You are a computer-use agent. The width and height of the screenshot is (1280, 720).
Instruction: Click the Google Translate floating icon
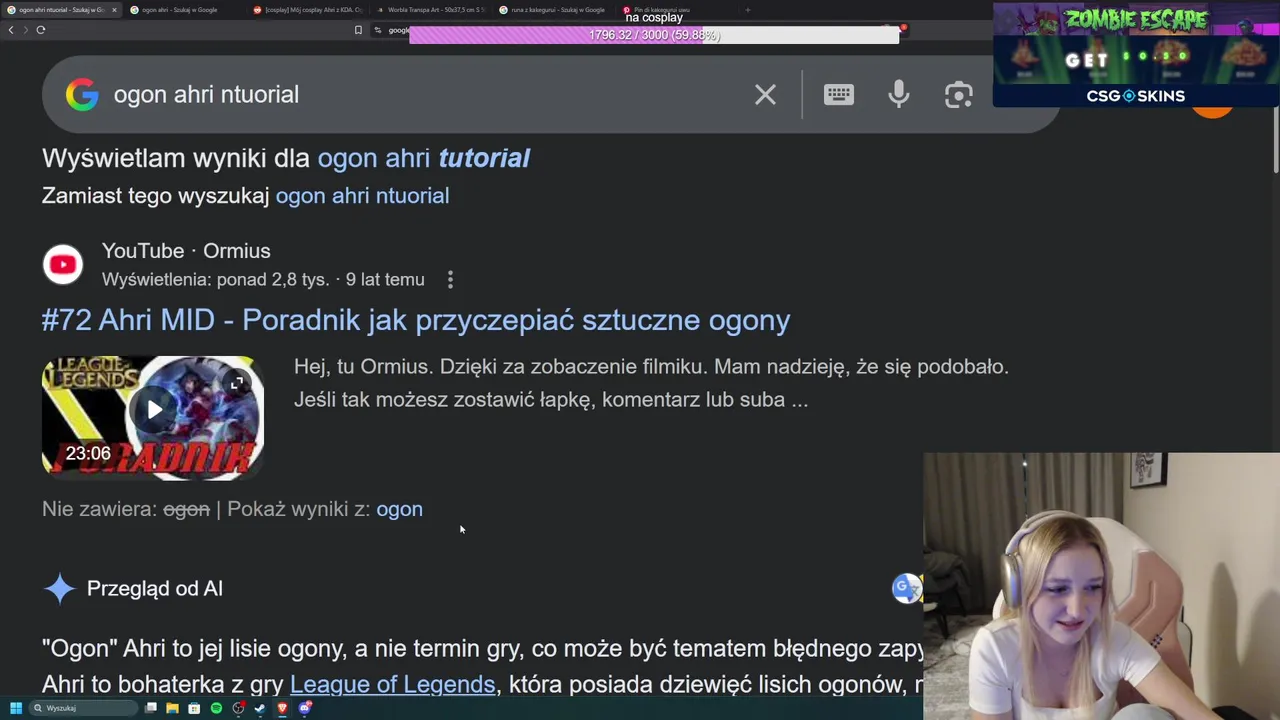click(906, 588)
